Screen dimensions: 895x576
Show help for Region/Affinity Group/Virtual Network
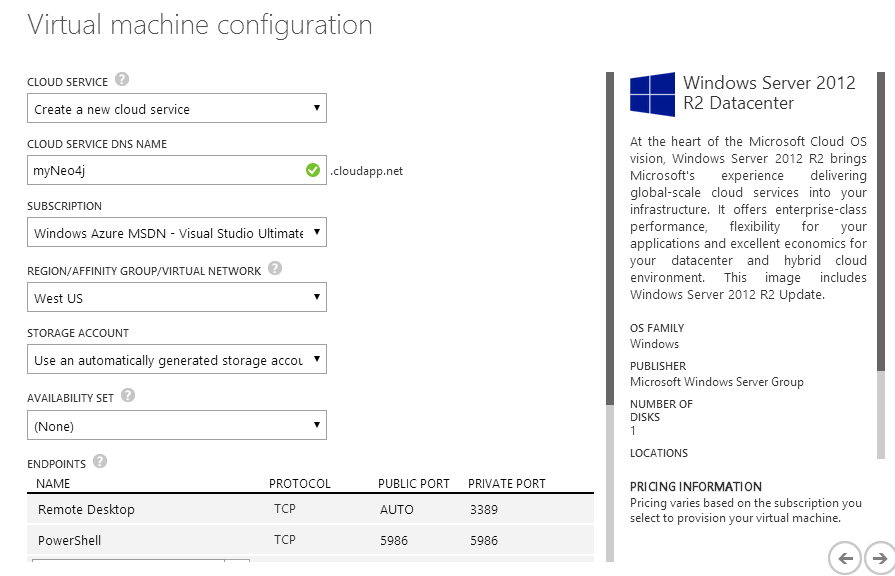click(275, 268)
